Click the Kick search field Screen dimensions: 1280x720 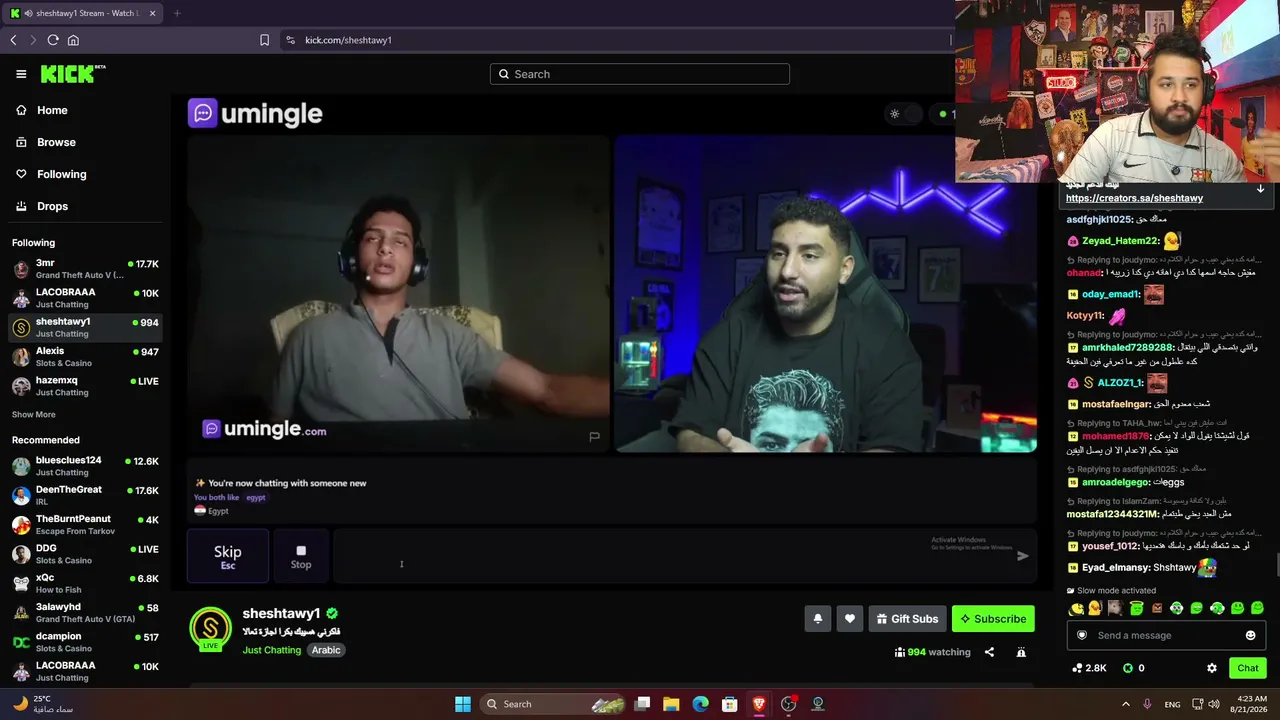click(640, 74)
